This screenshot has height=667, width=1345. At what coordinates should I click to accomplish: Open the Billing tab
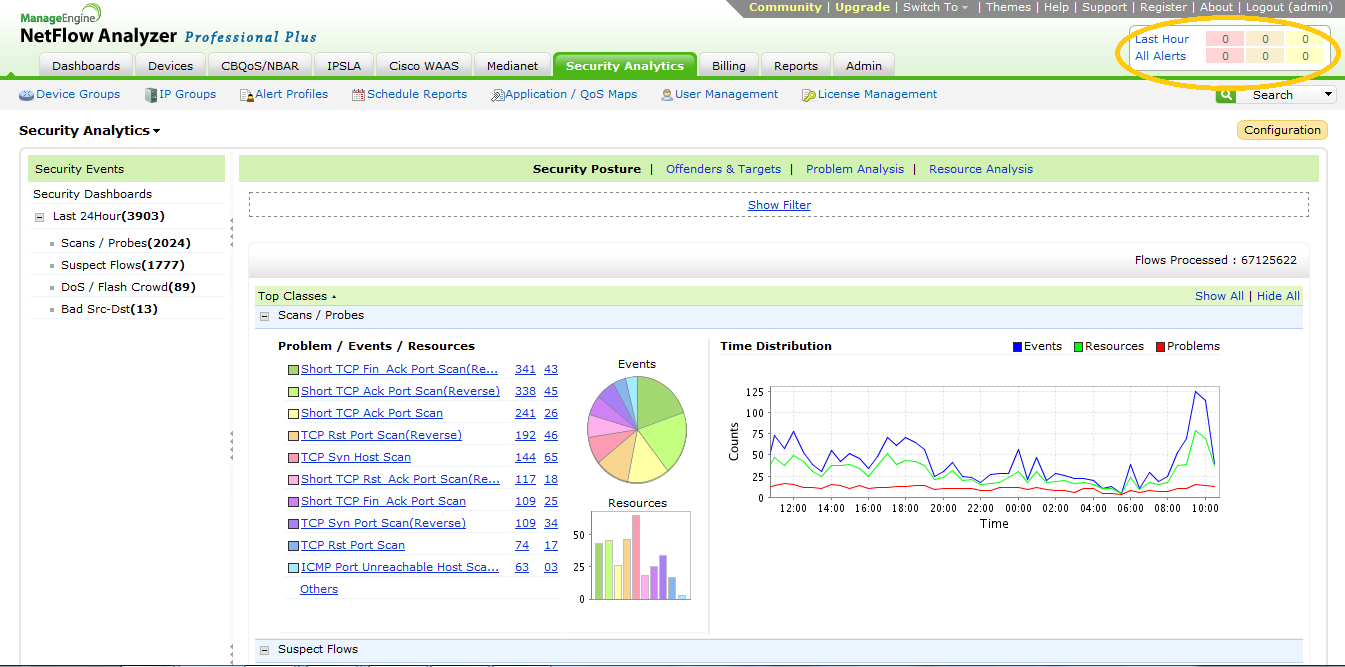tap(729, 66)
